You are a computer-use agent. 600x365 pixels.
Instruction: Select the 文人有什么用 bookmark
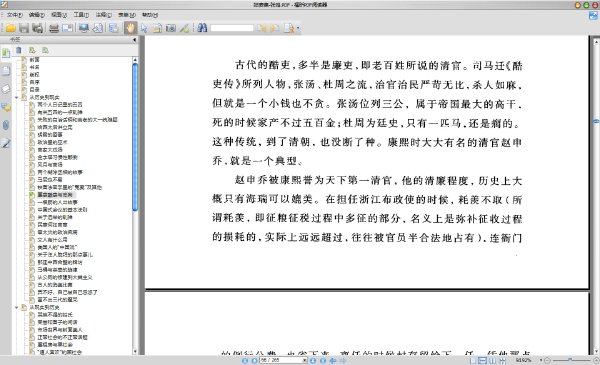(52, 240)
